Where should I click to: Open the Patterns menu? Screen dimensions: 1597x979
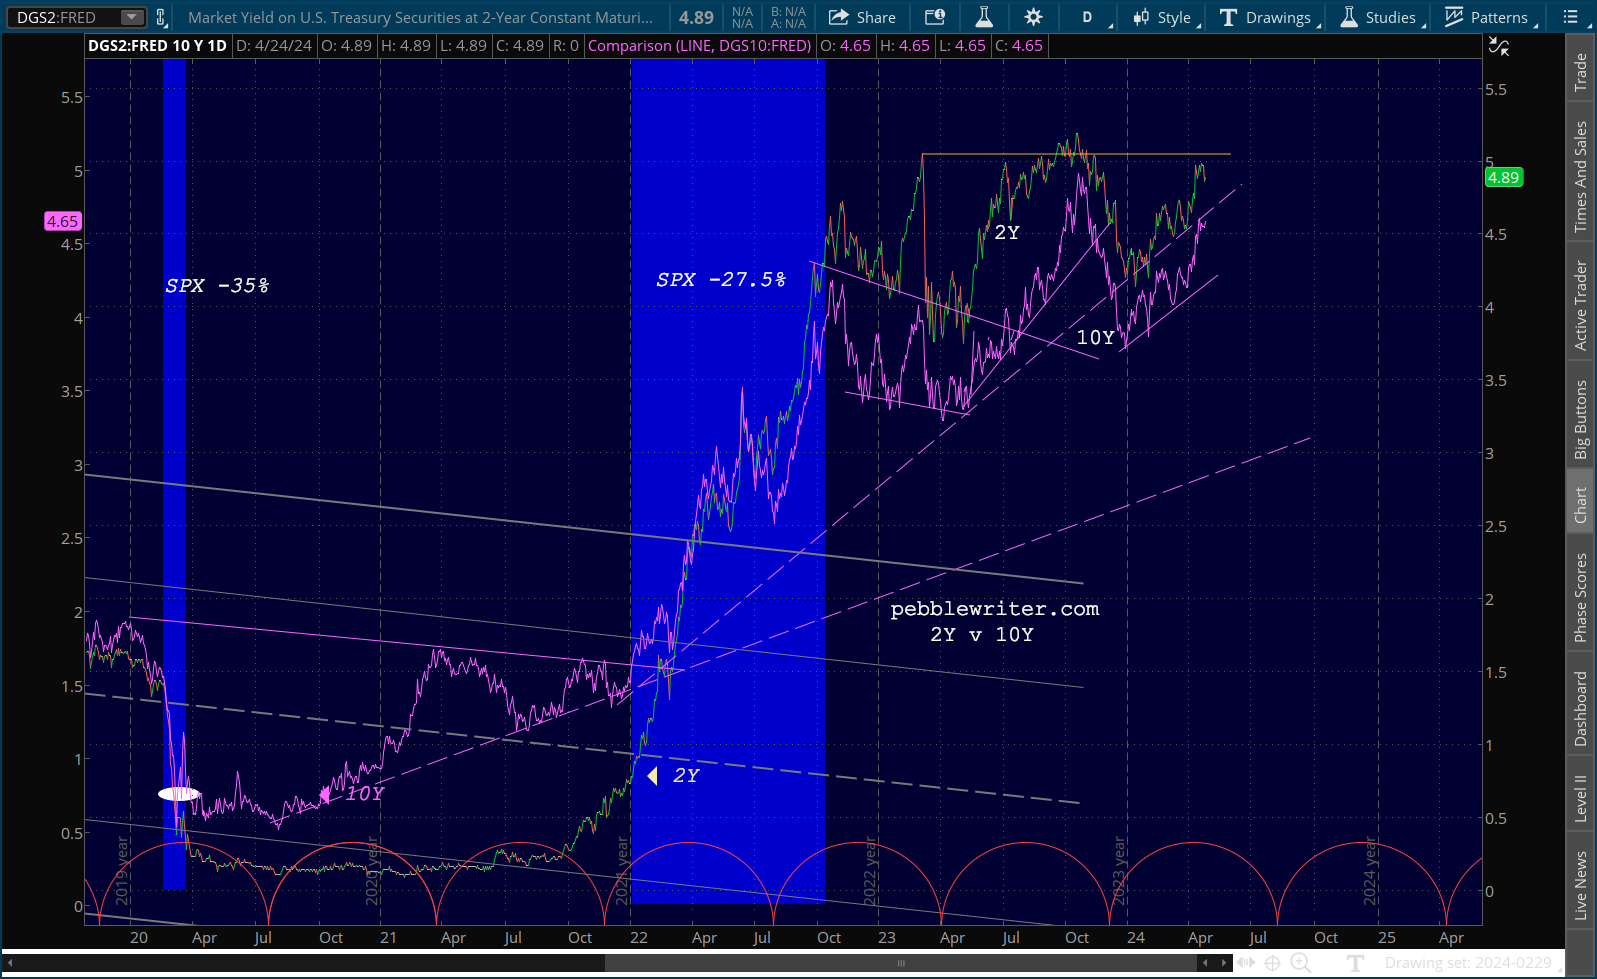pos(1486,17)
